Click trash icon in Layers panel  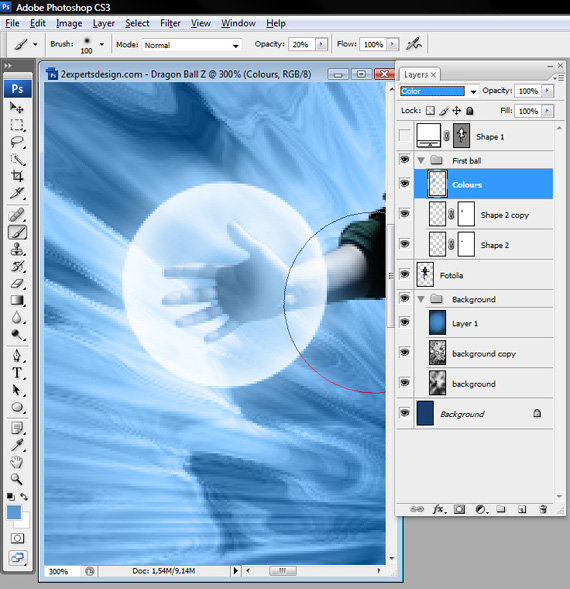(x=543, y=509)
